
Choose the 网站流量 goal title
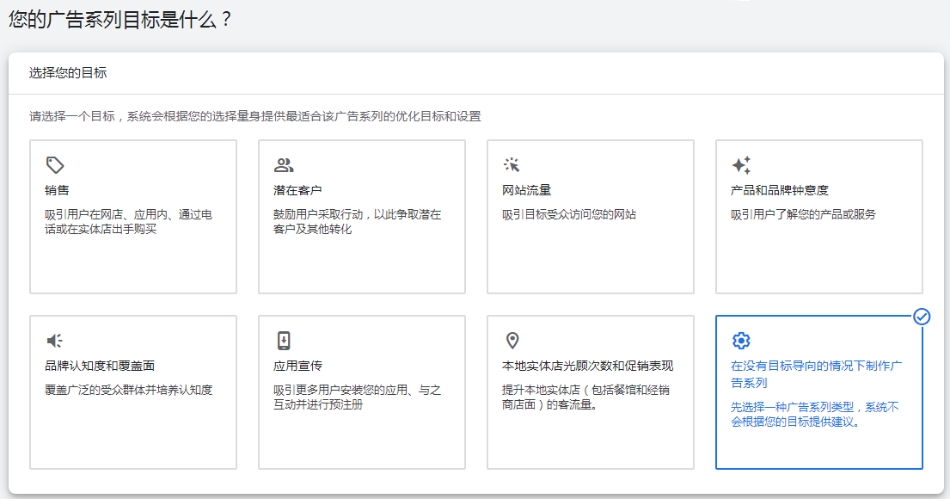[x=526, y=190]
